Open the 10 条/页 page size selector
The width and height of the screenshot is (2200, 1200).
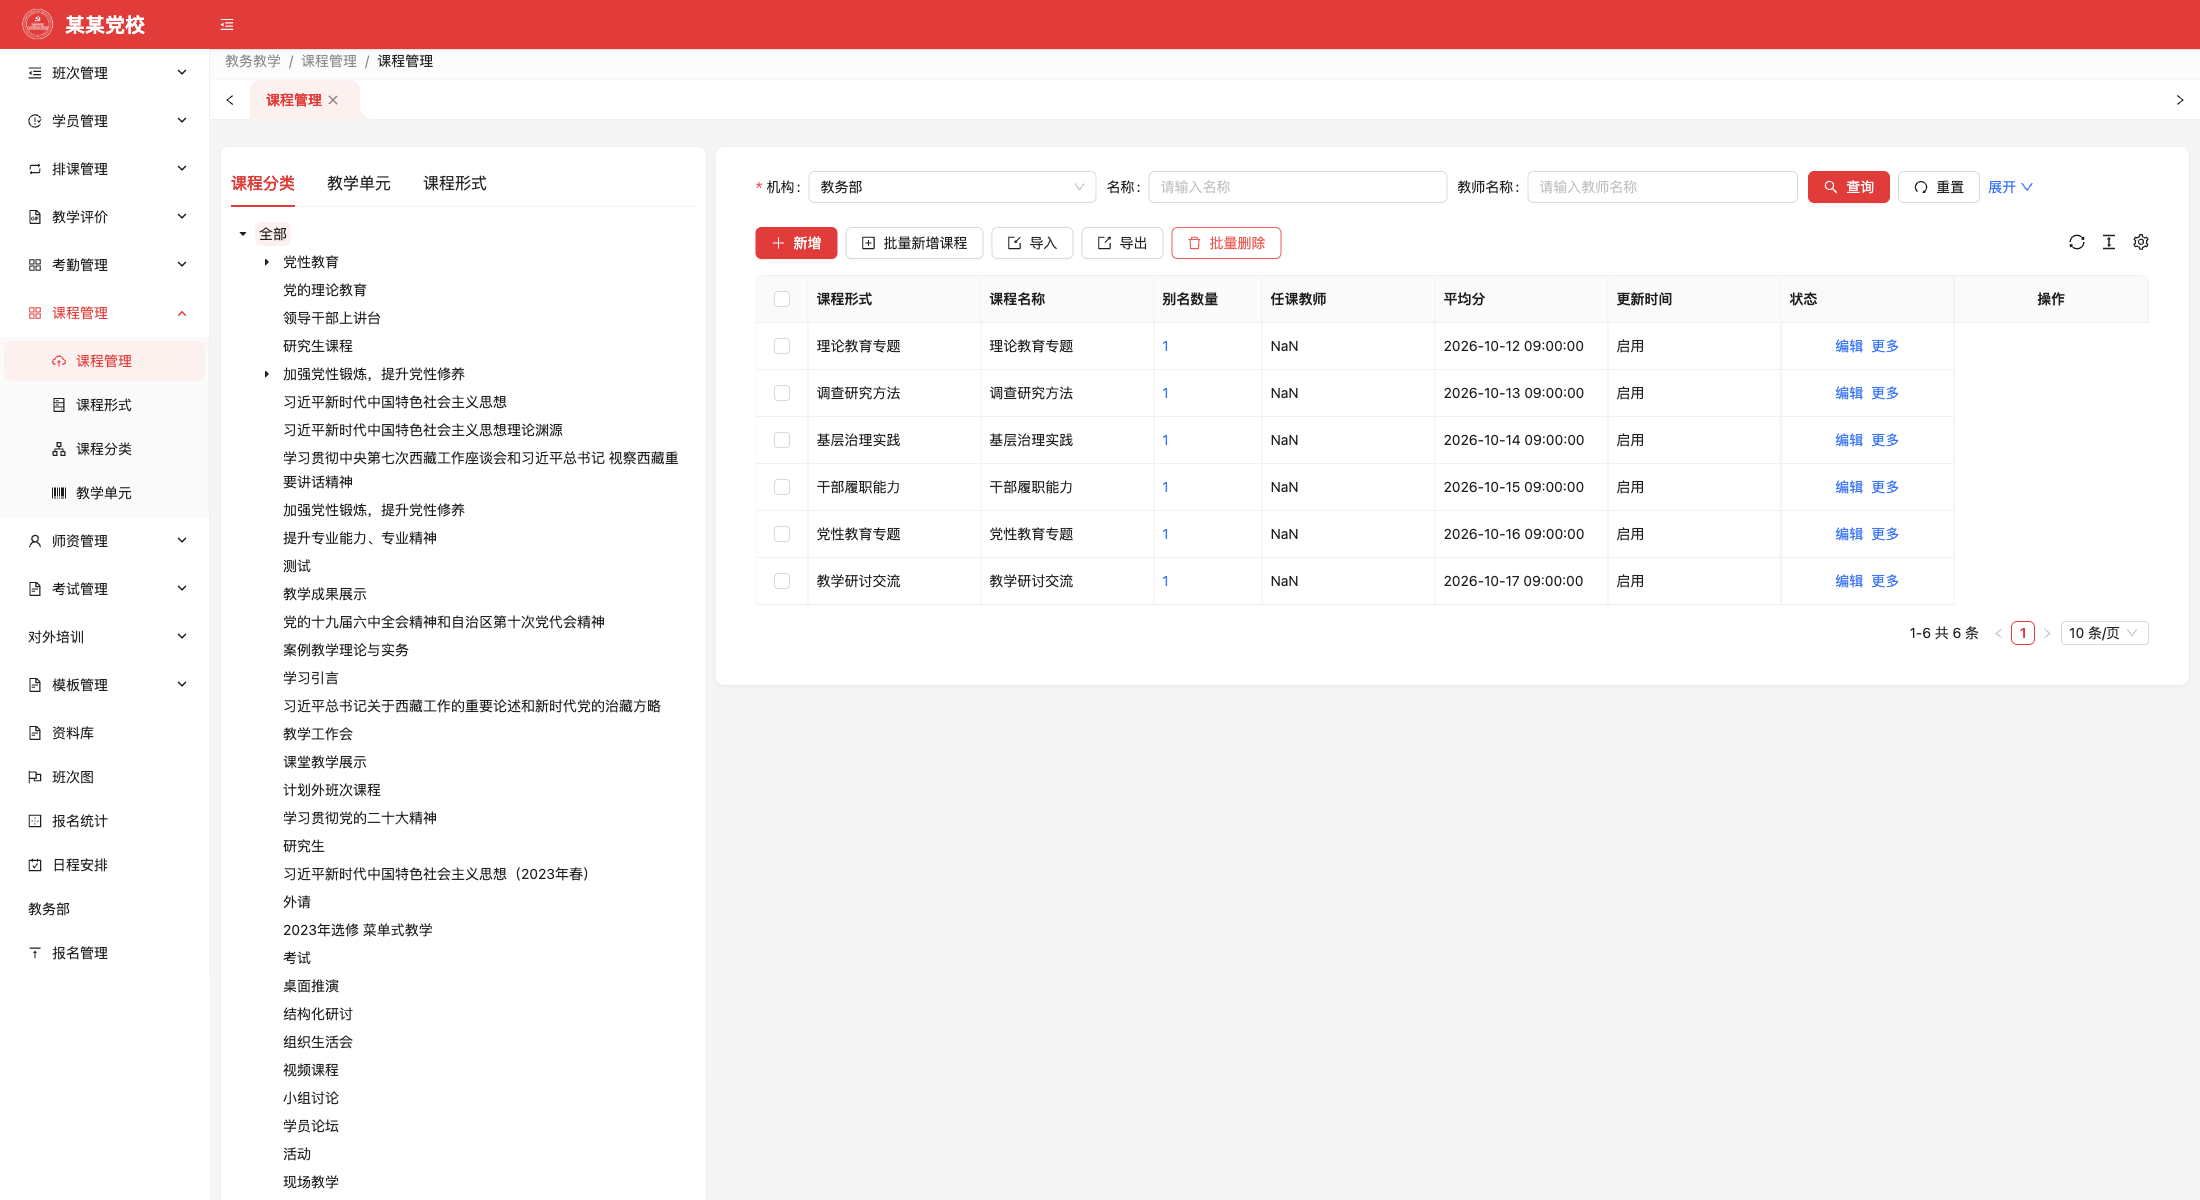(x=2104, y=633)
